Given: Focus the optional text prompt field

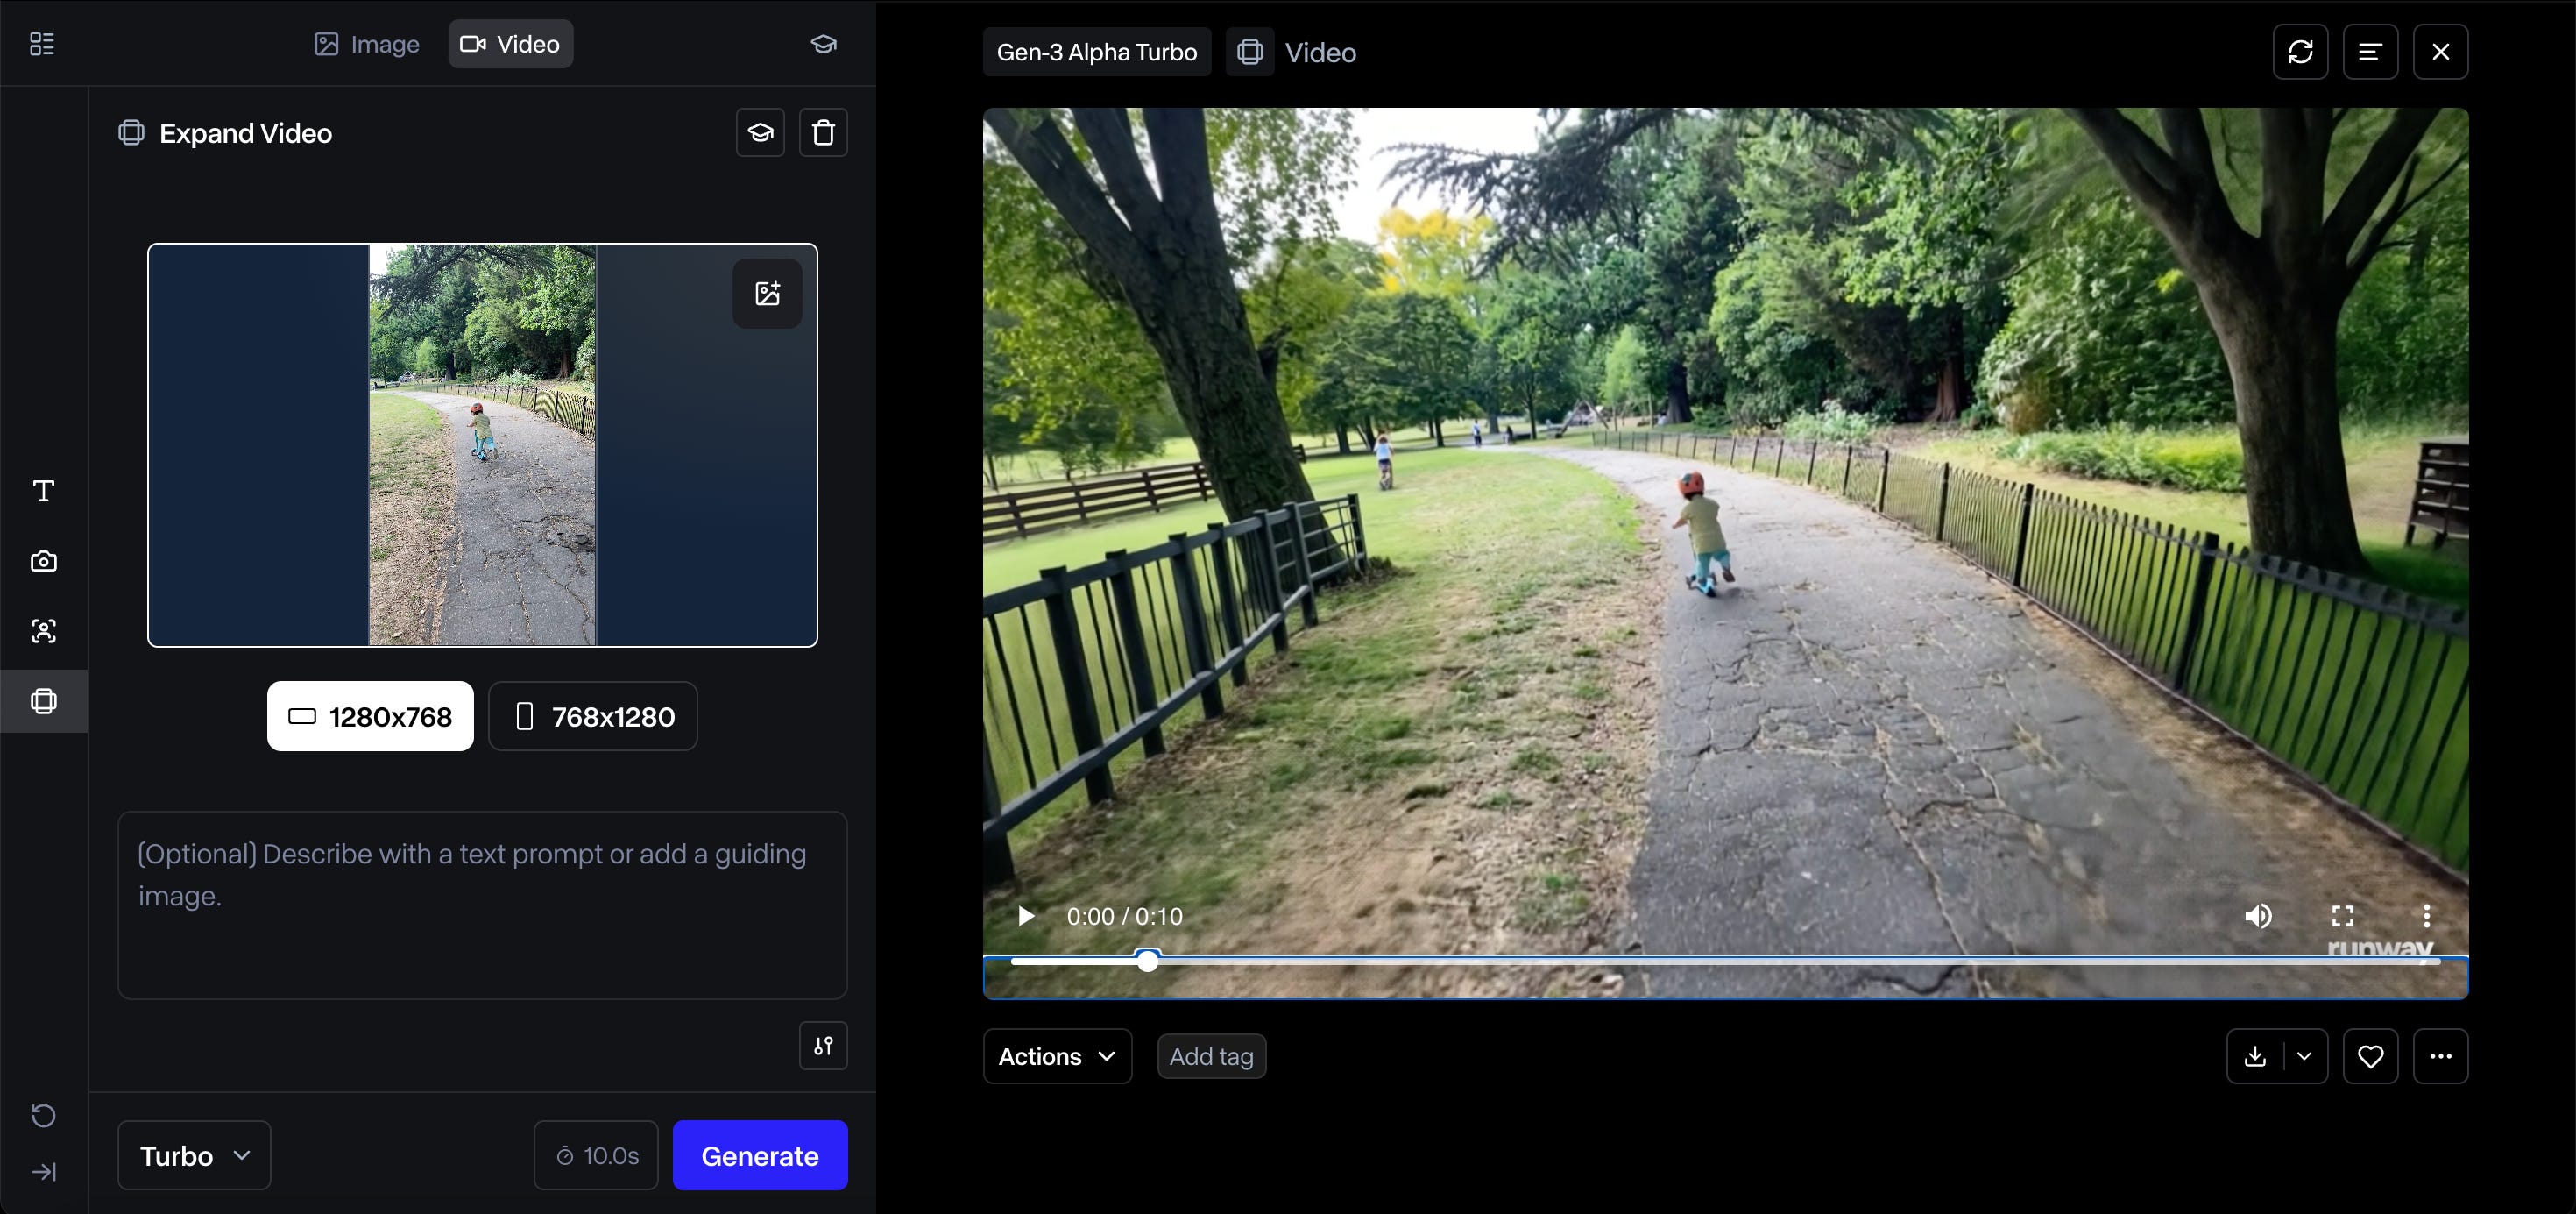Looking at the screenshot, I should point(482,905).
